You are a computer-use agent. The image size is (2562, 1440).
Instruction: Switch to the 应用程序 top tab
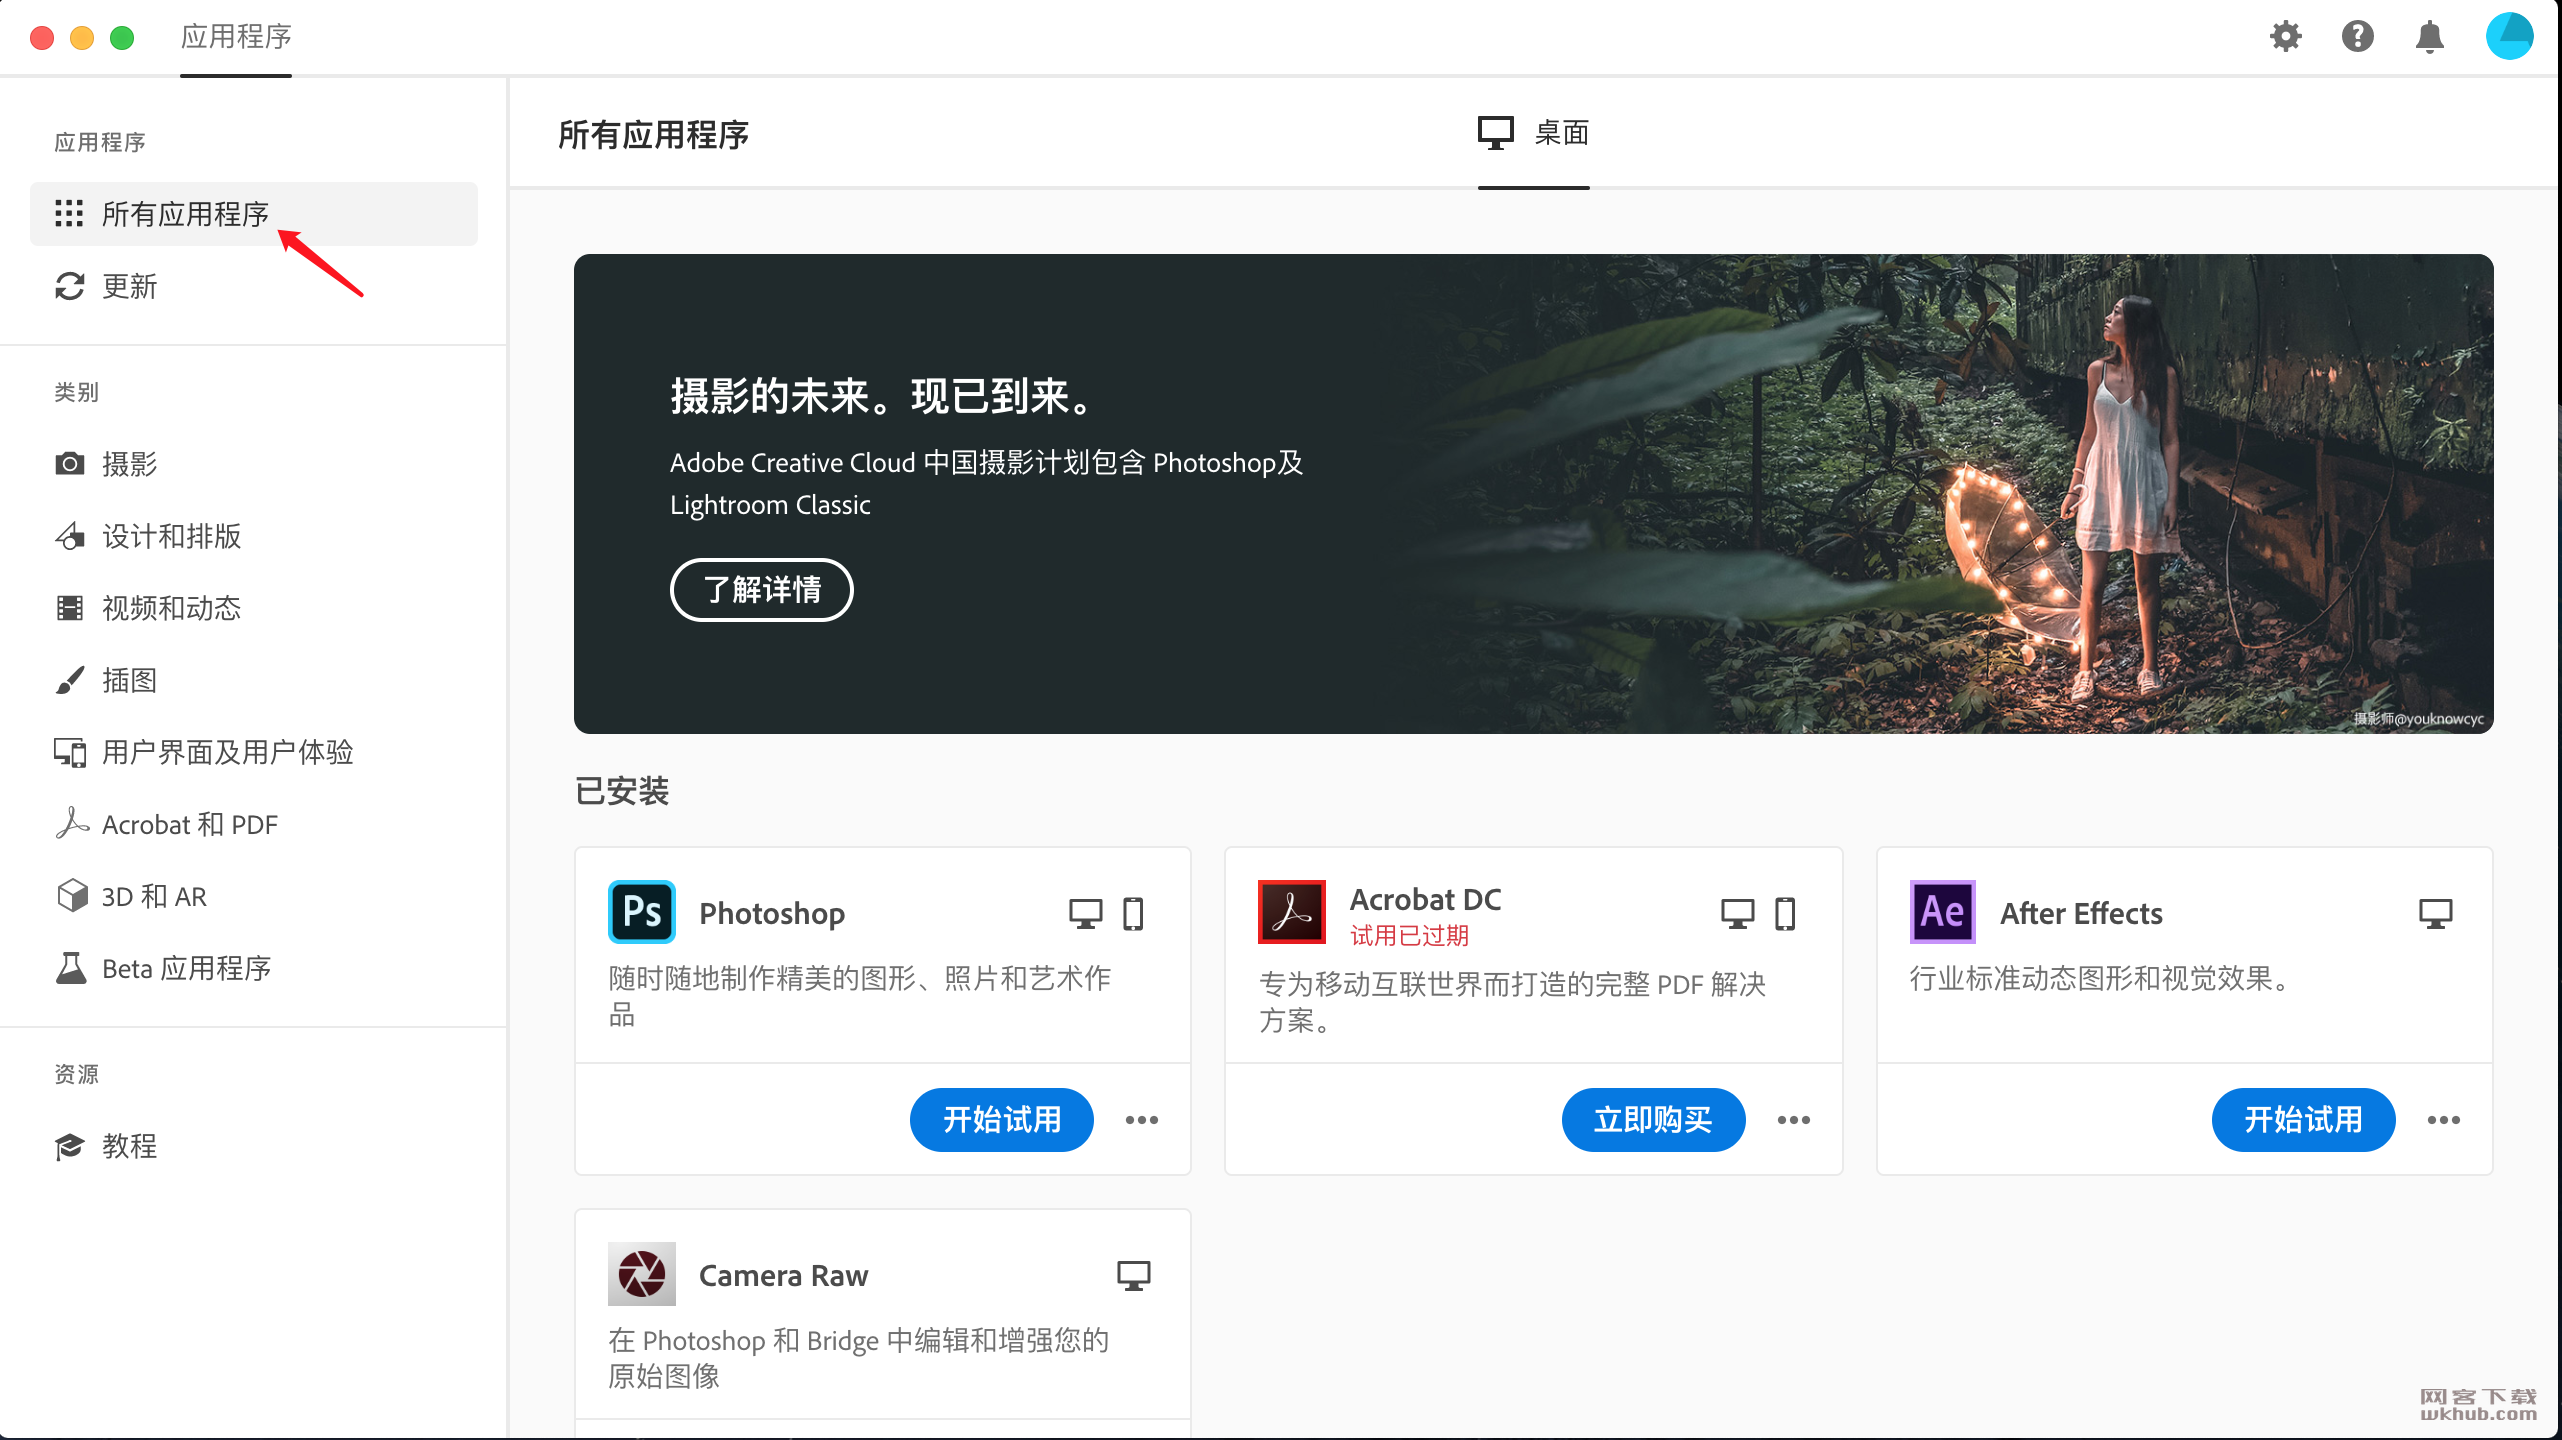point(235,37)
